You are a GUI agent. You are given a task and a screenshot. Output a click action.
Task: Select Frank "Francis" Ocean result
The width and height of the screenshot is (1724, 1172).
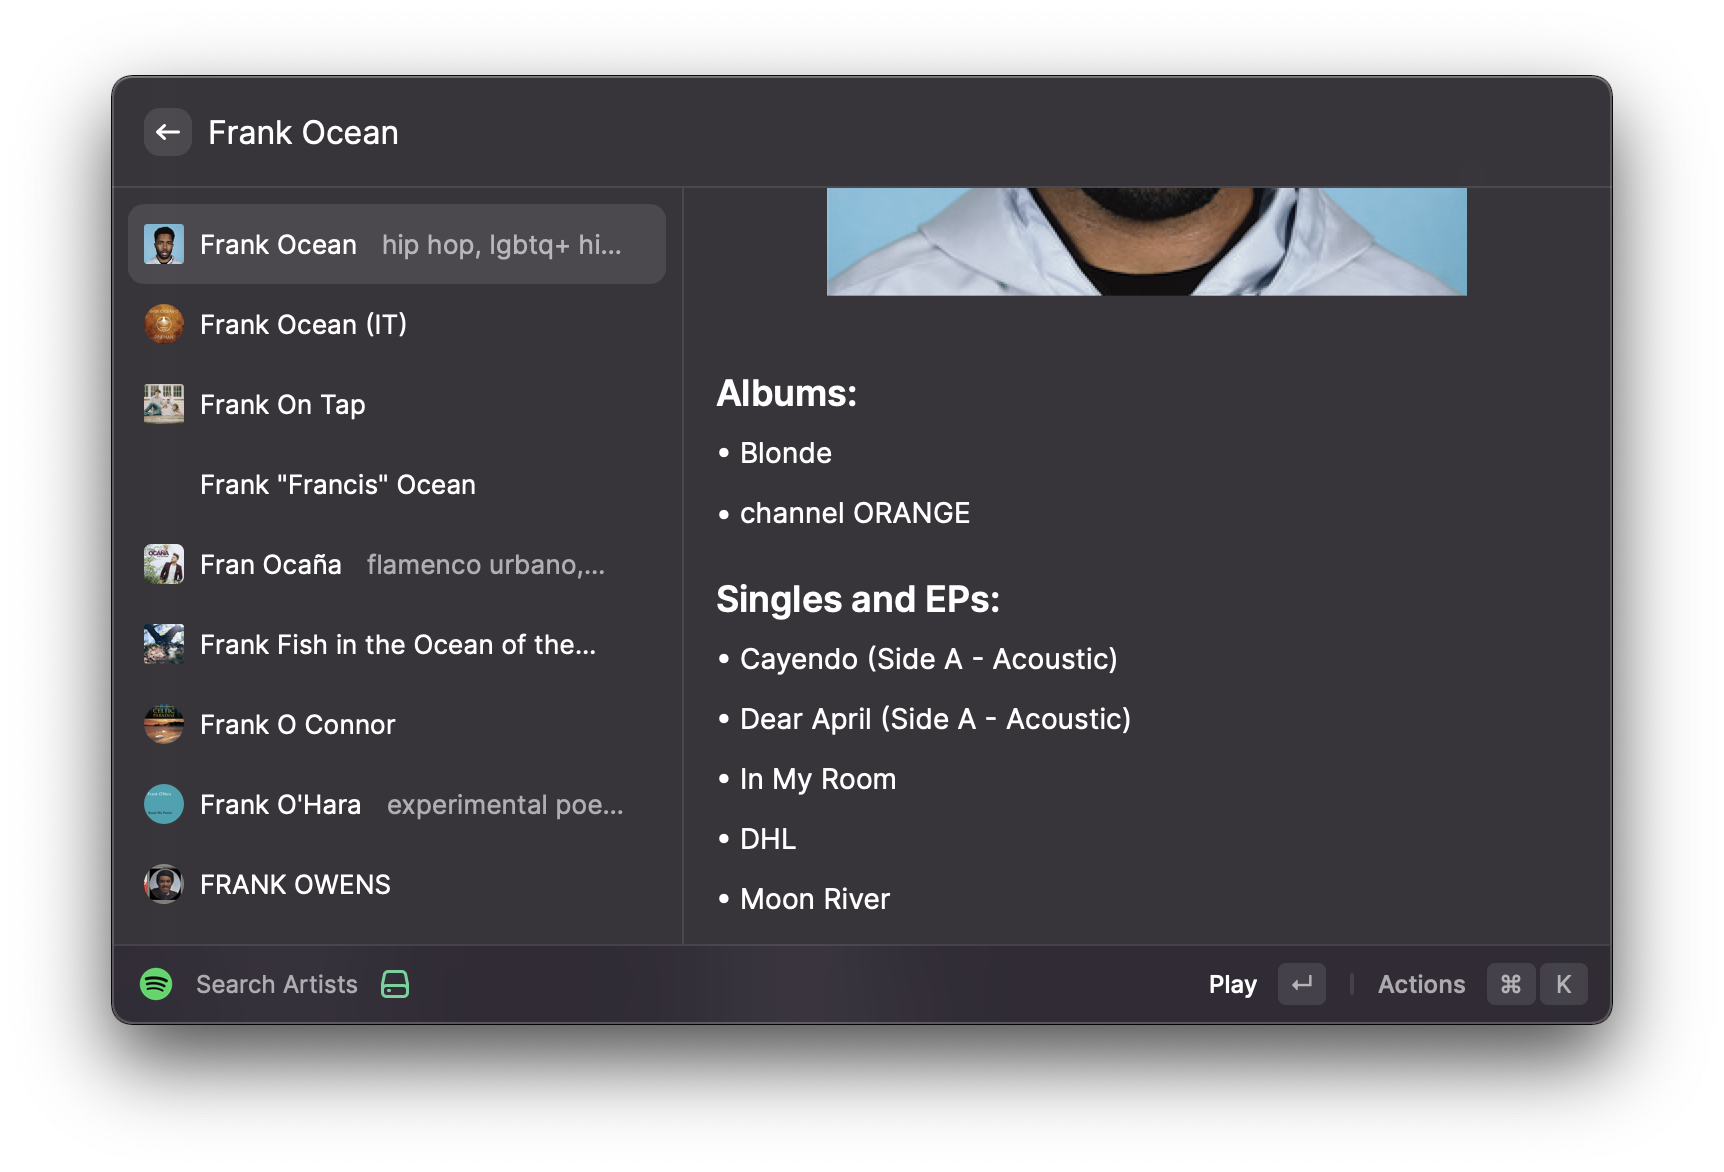click(397, 484)
